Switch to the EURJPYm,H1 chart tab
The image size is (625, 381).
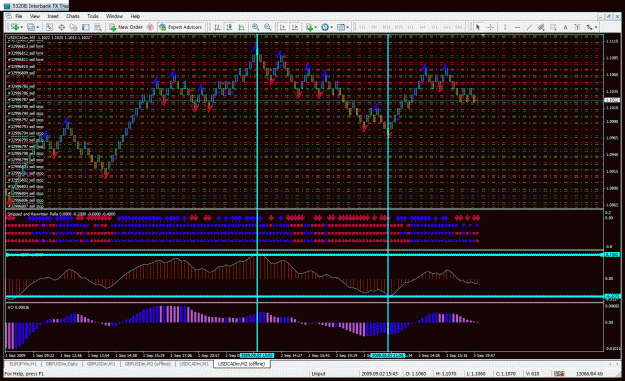tap(23, 364)
